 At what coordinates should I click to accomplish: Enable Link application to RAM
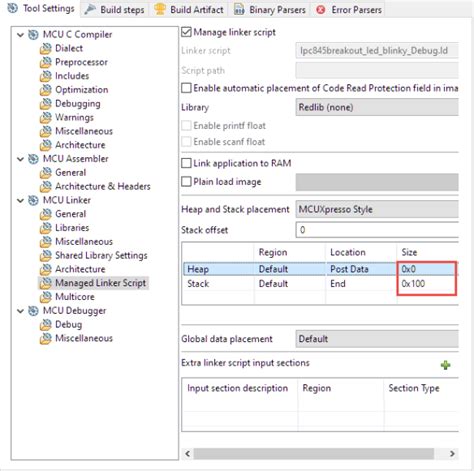click(186, 163)
